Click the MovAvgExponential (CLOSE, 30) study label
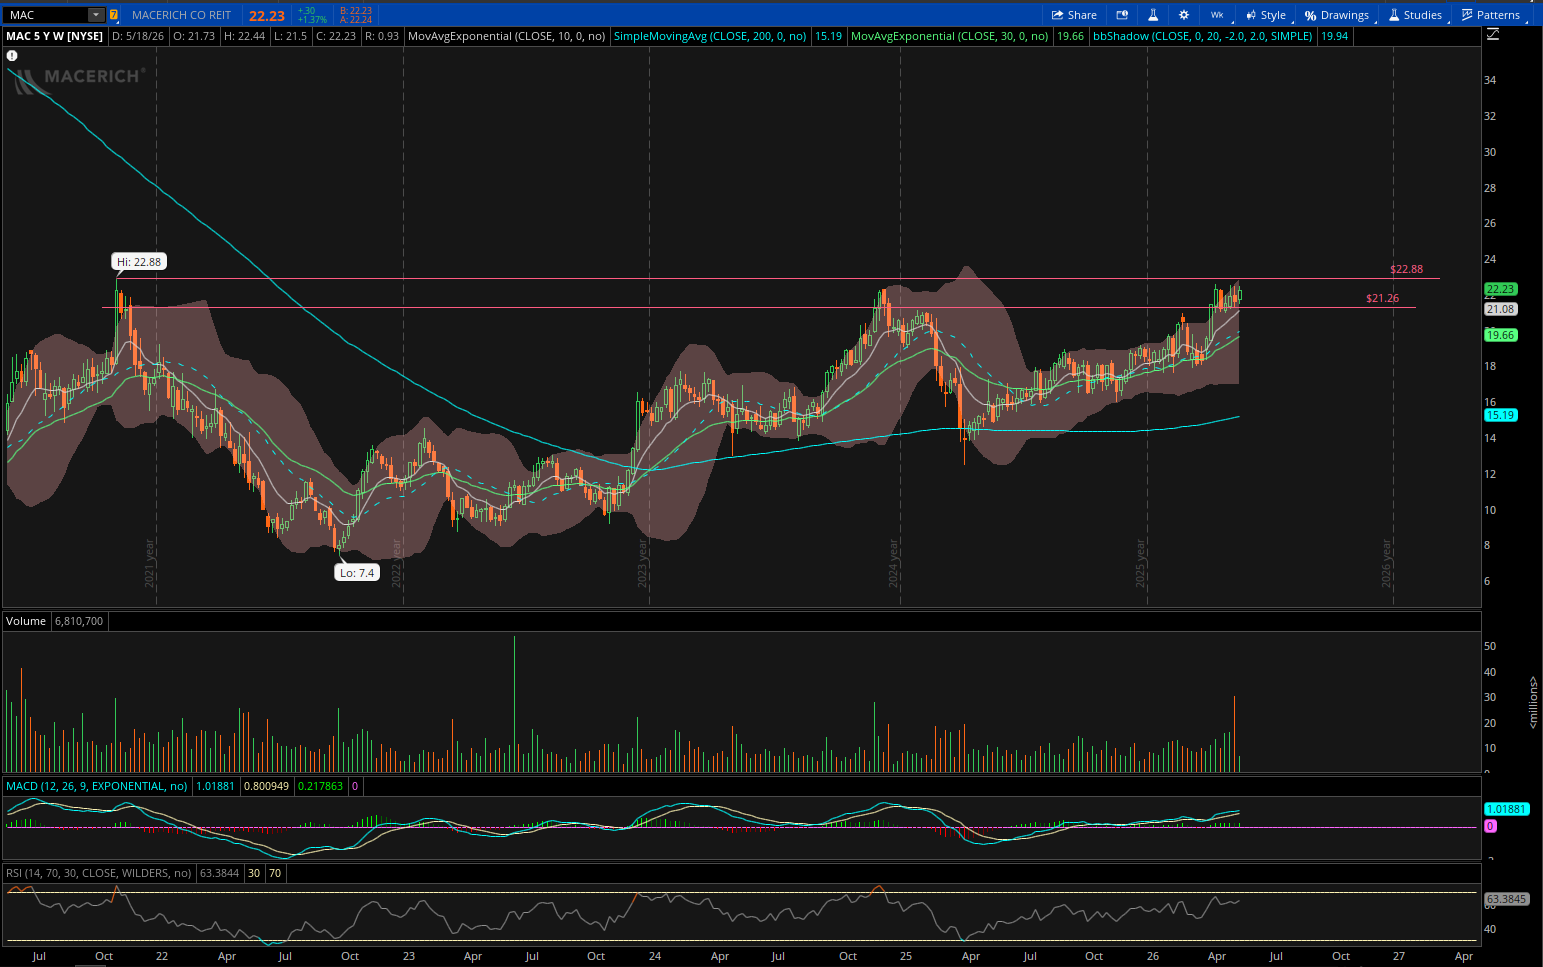Image resolution: width=1543 pixels, height=967 pixels. pos(950,36)
